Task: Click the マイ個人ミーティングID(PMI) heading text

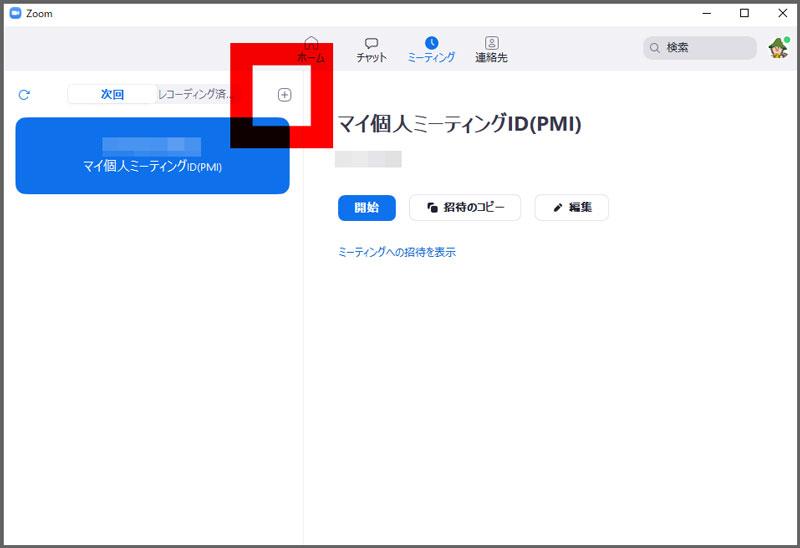Action: pos(459,124)
